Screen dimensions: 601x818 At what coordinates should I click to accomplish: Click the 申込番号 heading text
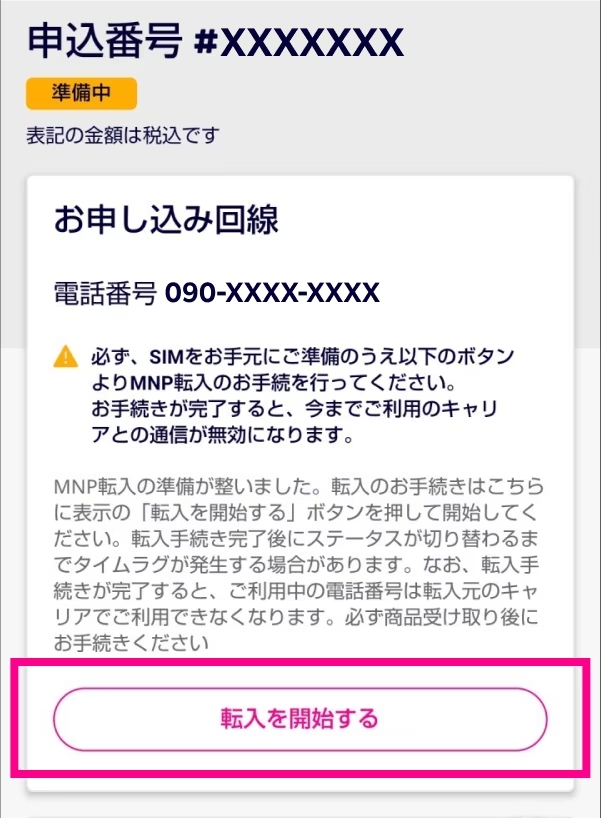105,41
